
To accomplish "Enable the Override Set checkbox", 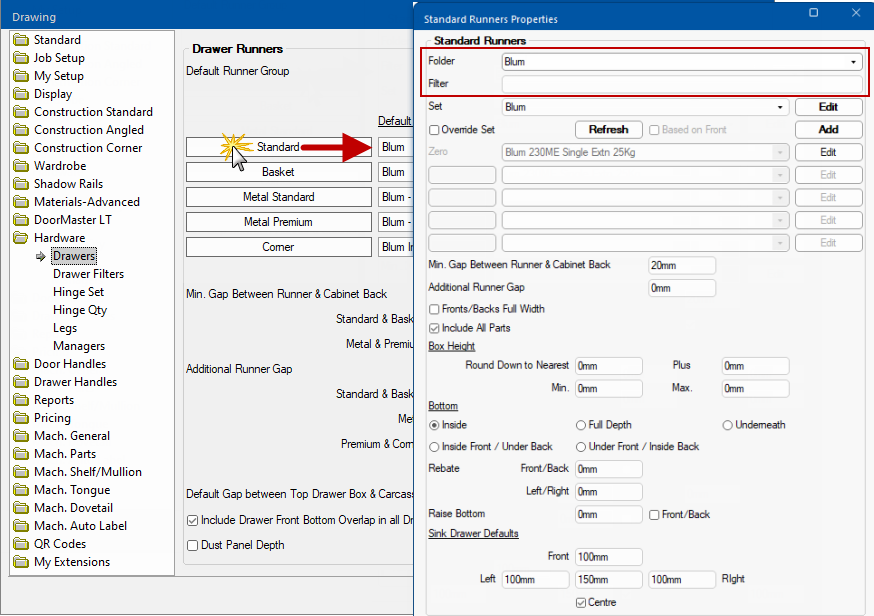I will (434, 130).
